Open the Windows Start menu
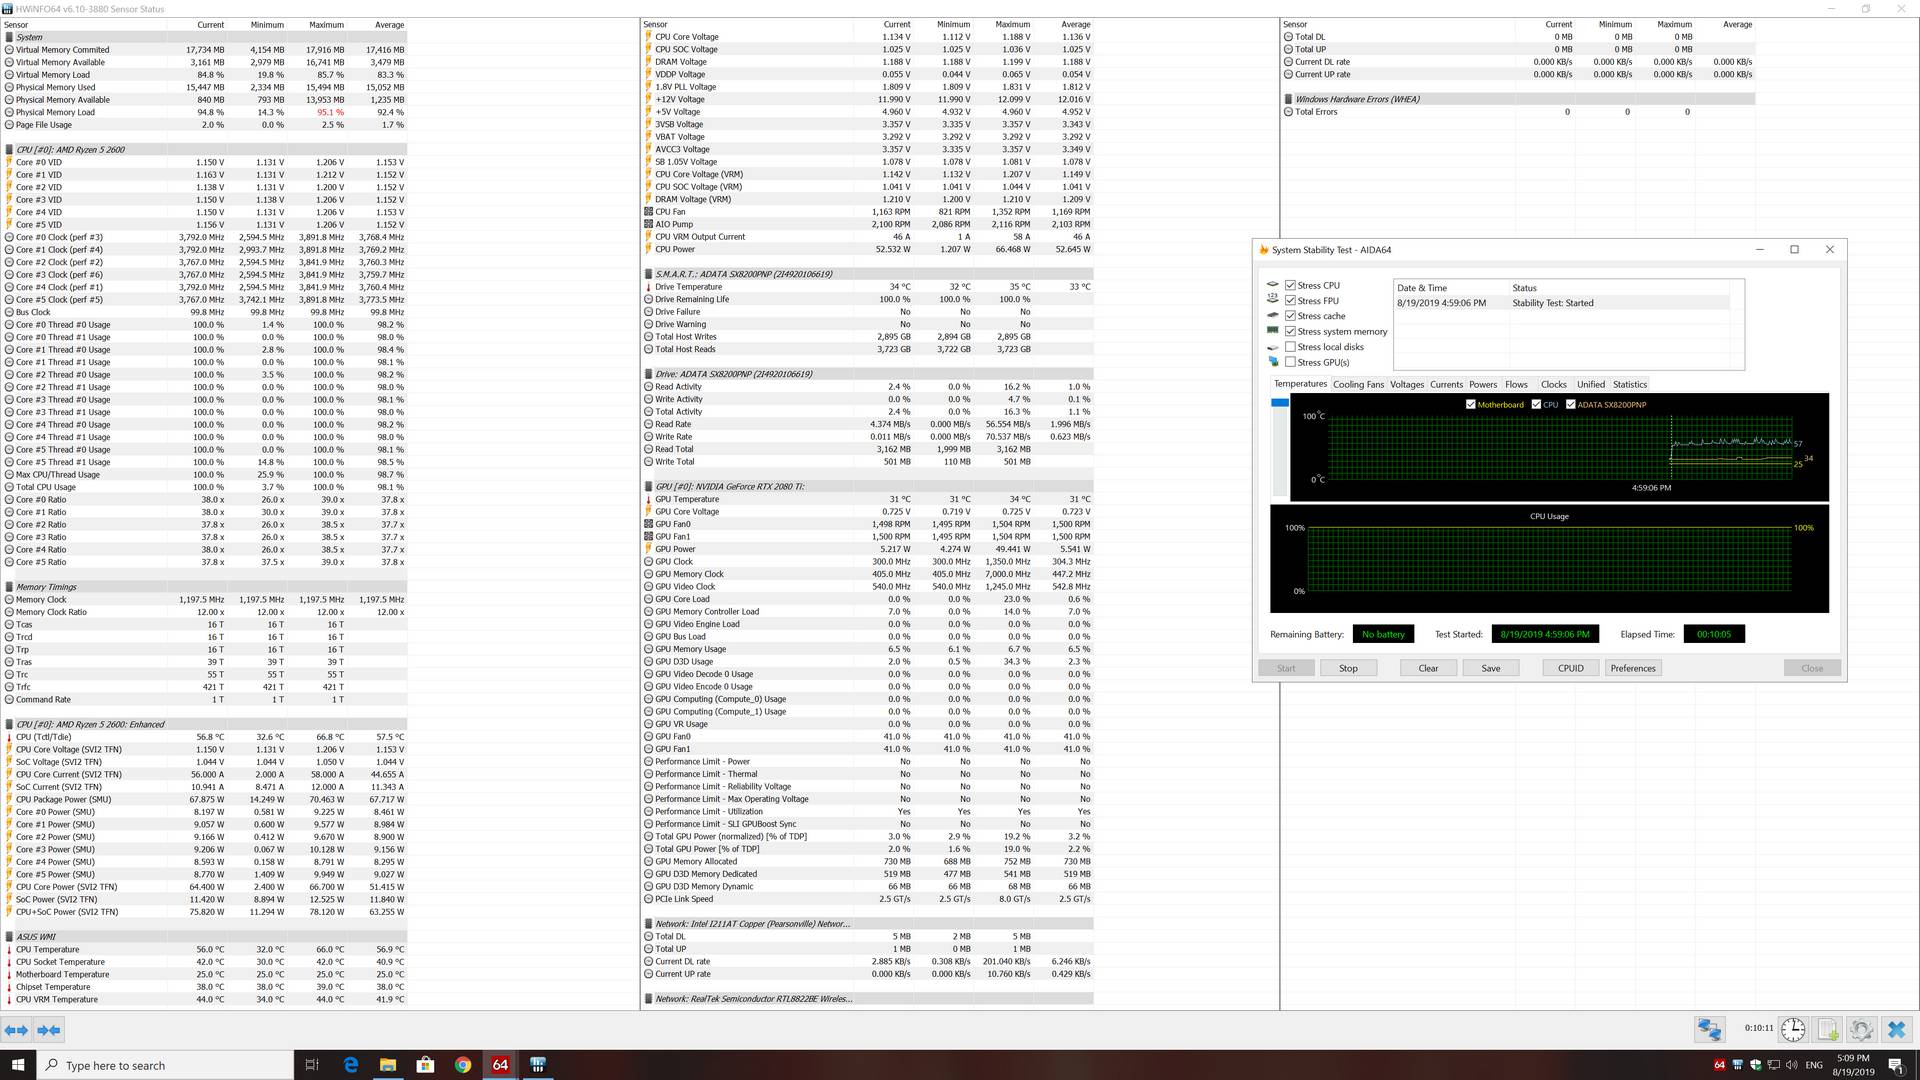Screen dimensions: 1920x1080 pos(18,1065)
